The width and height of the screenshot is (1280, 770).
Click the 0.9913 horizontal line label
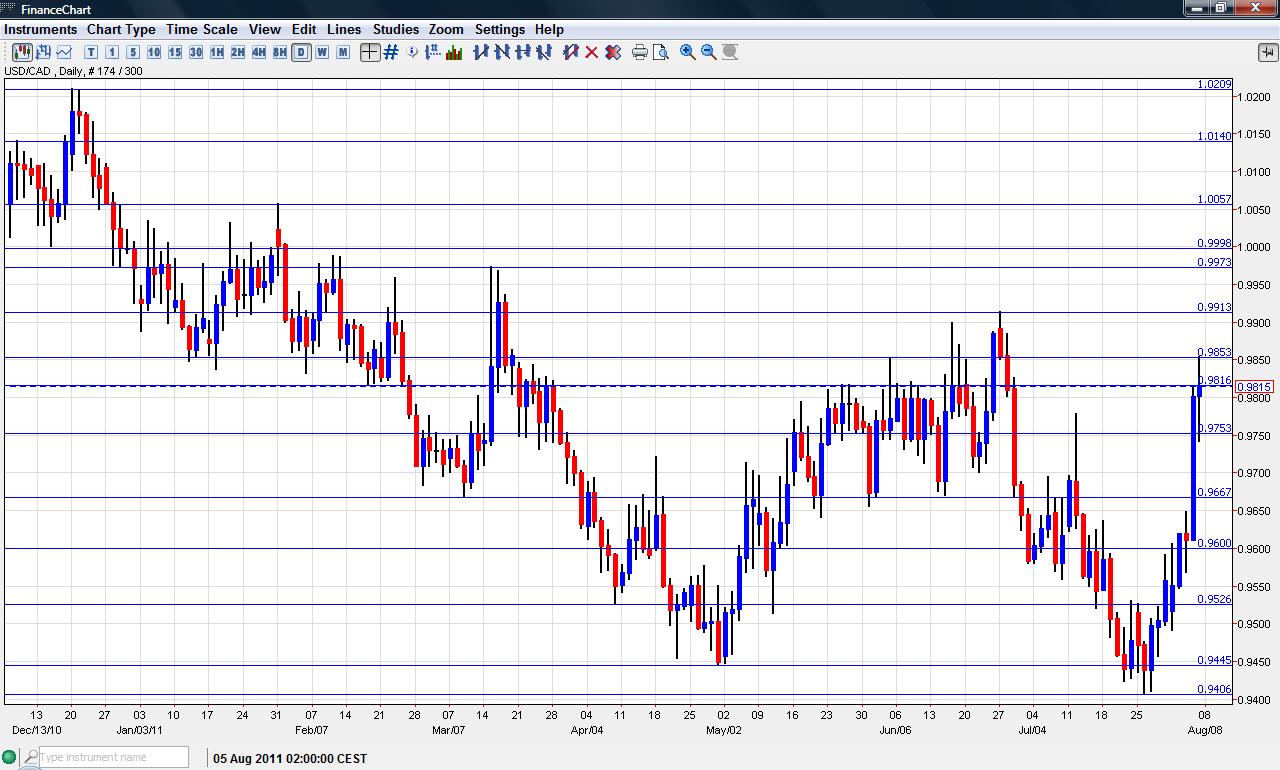pos(1214,307)
